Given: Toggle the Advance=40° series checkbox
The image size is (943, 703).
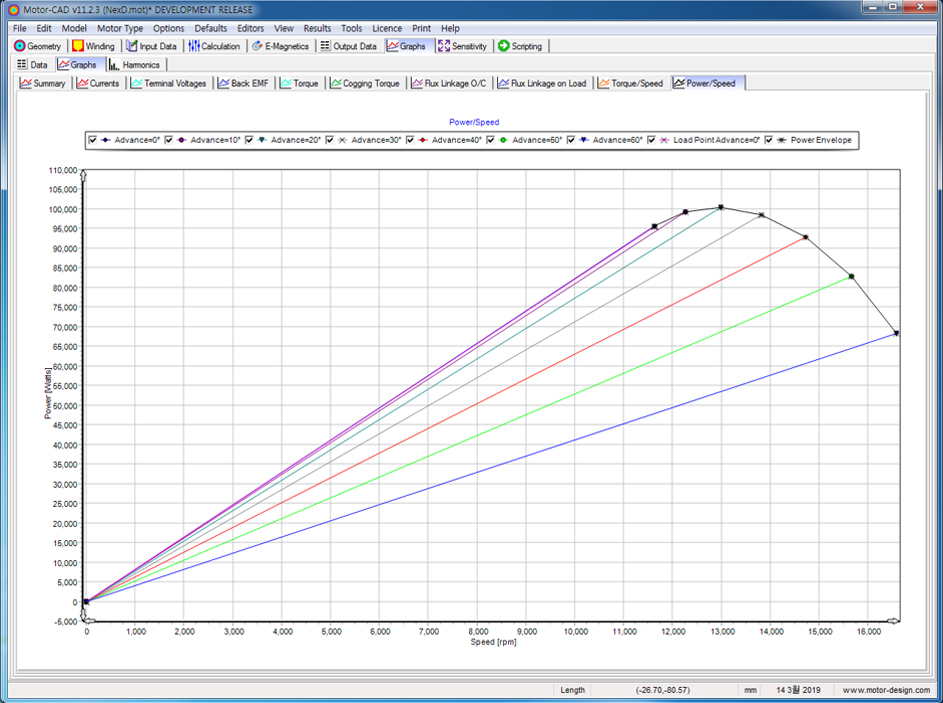Looking at the screenshot, I should coord(410,140).
